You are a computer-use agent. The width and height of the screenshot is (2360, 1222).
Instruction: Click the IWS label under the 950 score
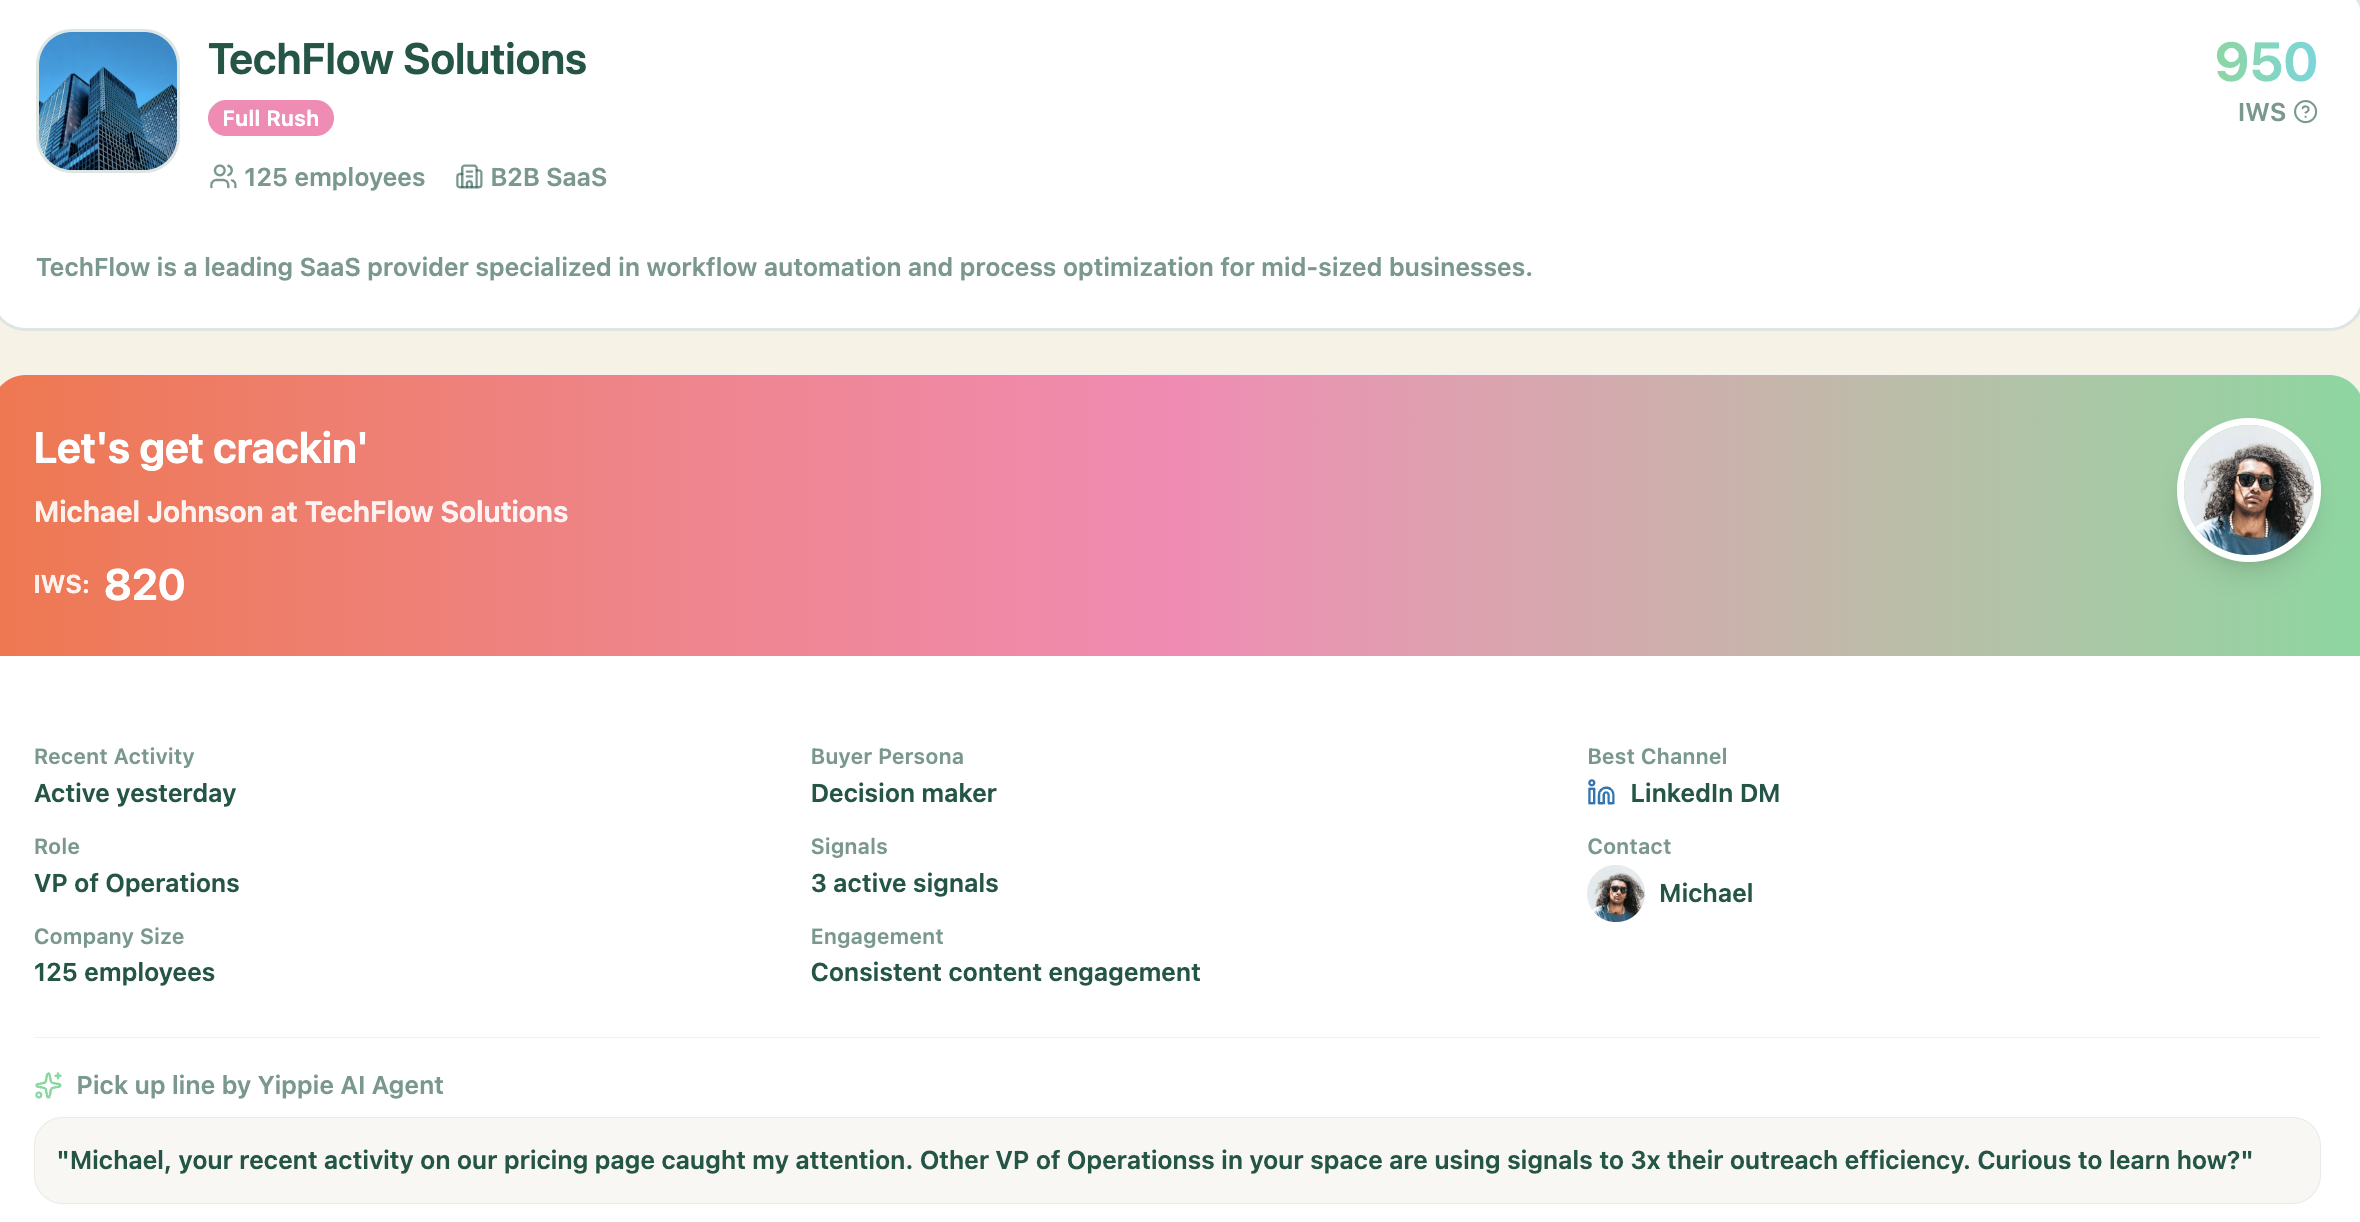2262,112
